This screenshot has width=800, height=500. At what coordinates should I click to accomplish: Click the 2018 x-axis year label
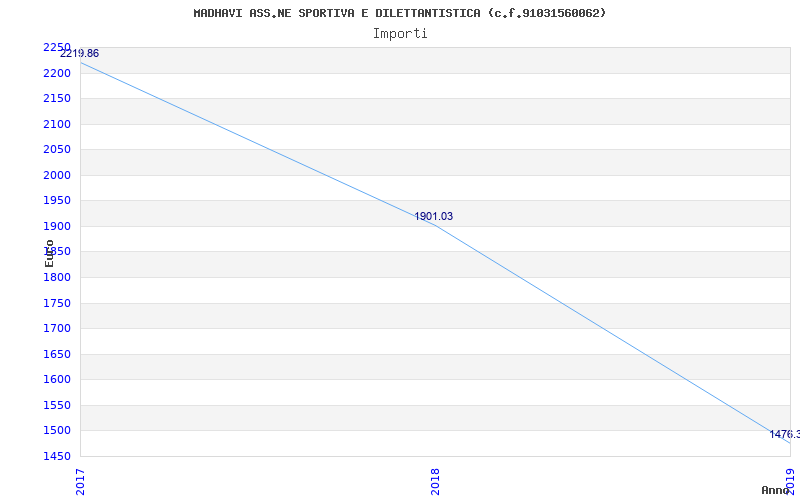point(435,482)
